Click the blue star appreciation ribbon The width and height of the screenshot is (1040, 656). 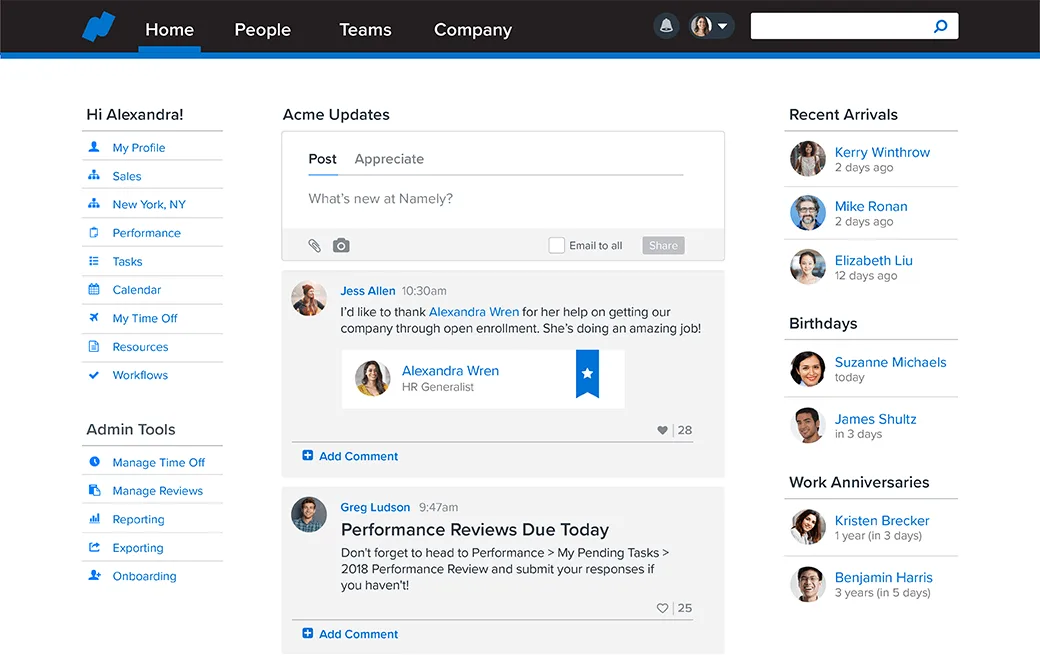pos(587,373)
